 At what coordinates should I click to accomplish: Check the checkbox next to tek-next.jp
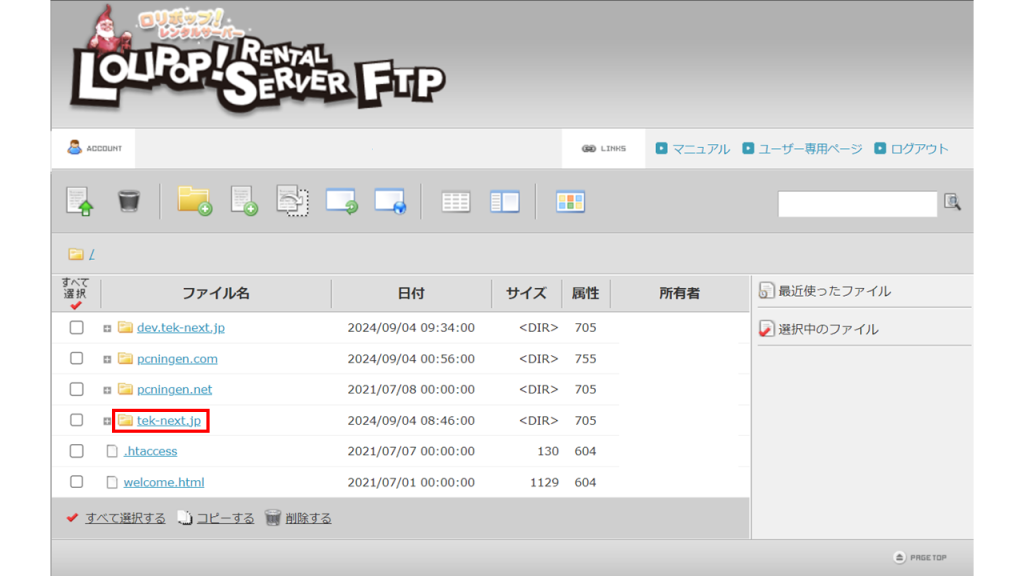[76, 420]
